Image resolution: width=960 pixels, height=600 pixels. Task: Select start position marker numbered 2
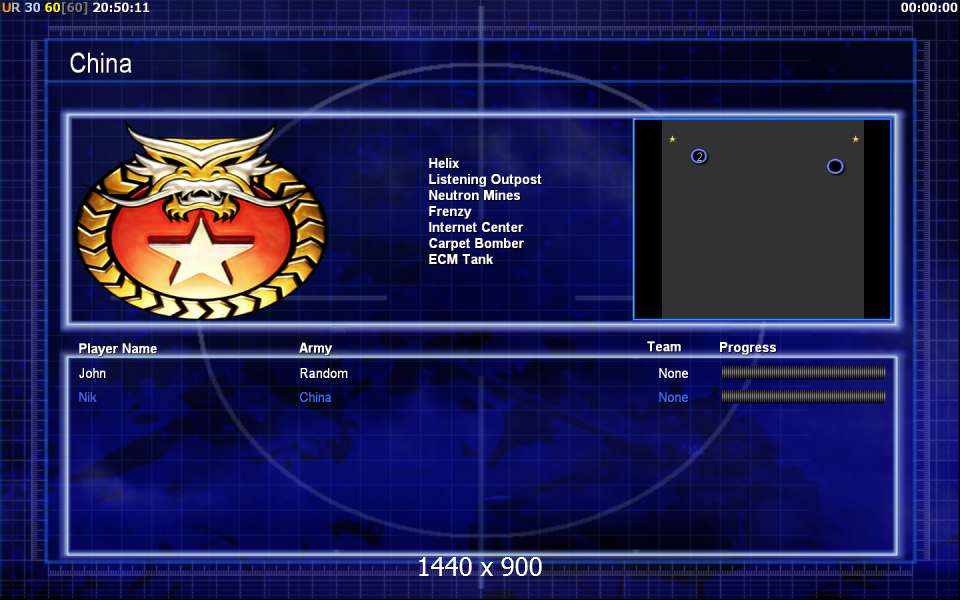coord(699,157)
